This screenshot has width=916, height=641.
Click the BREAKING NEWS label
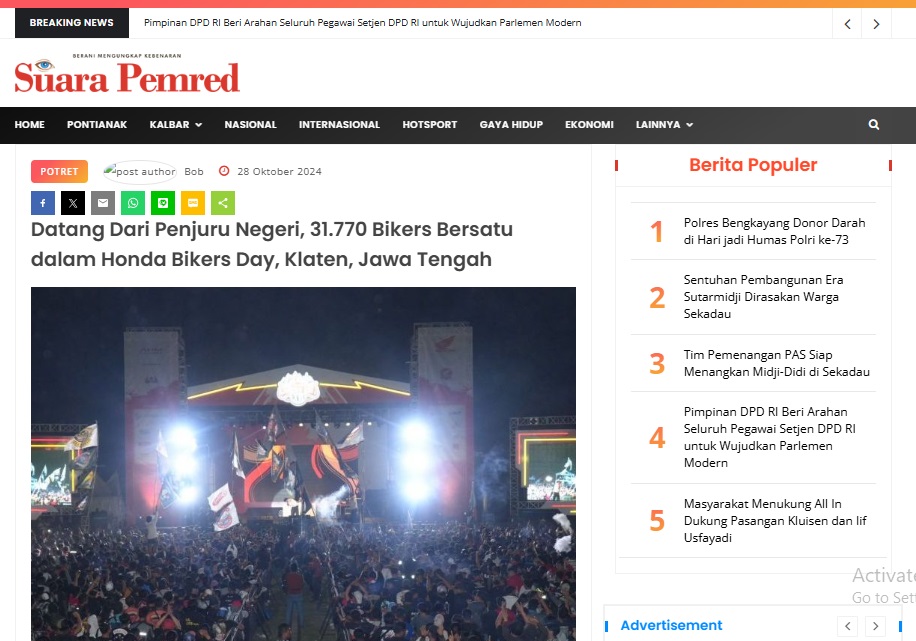point(72,23)
